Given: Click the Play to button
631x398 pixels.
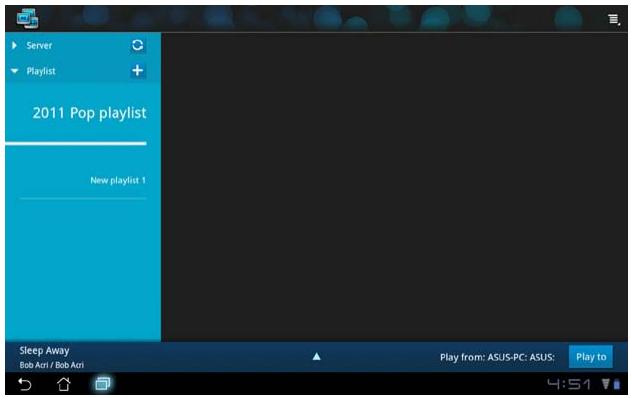Looking at the screenshot, I should coord(590,357).
